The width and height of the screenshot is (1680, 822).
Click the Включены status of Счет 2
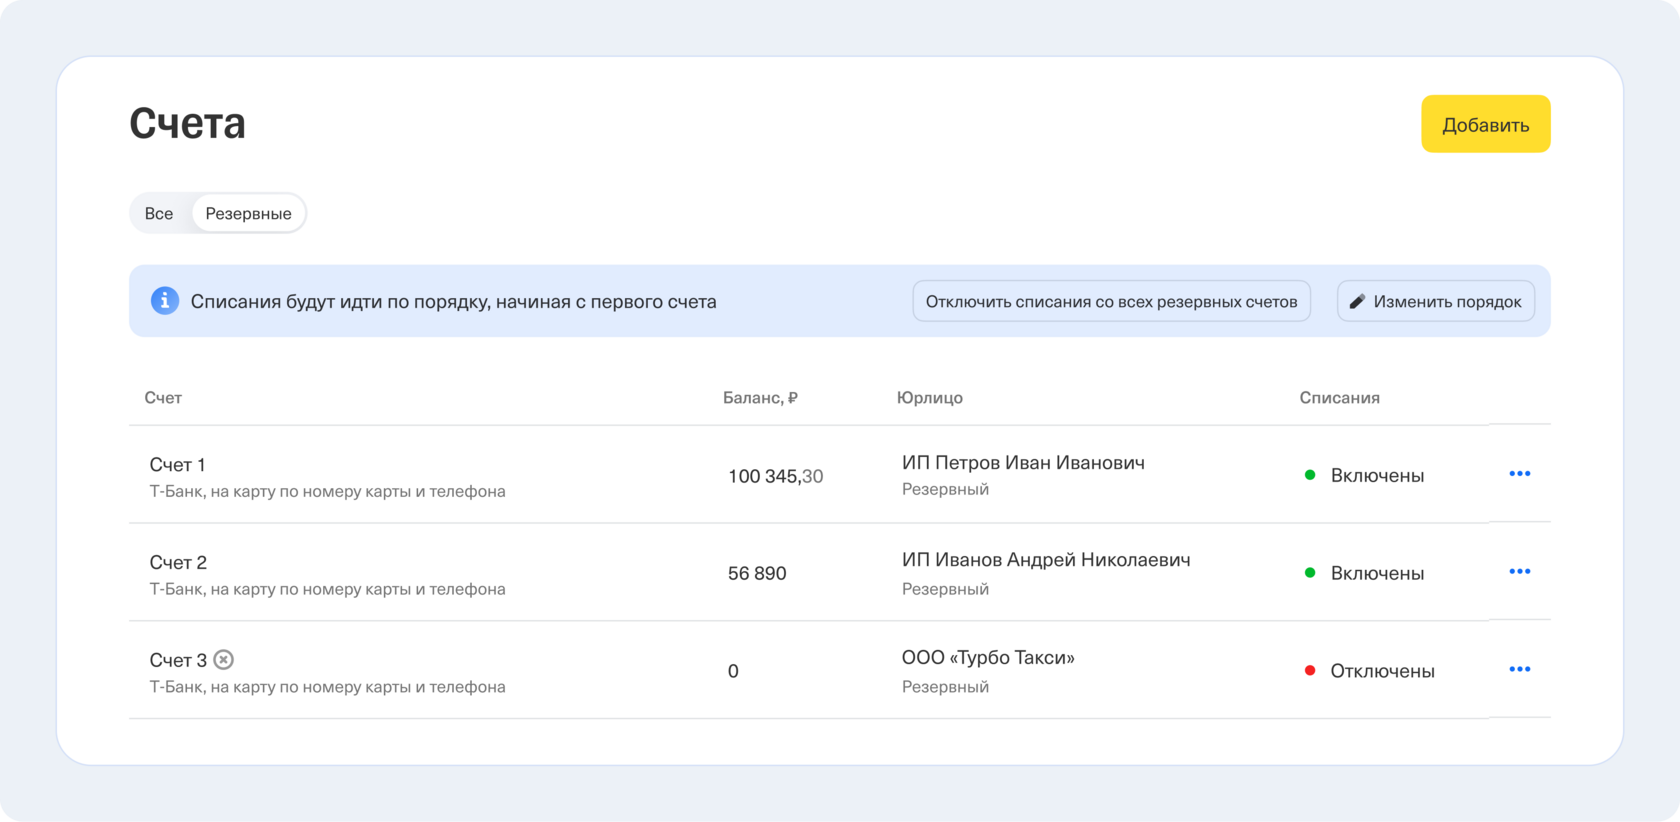(x=1377, y=574)
